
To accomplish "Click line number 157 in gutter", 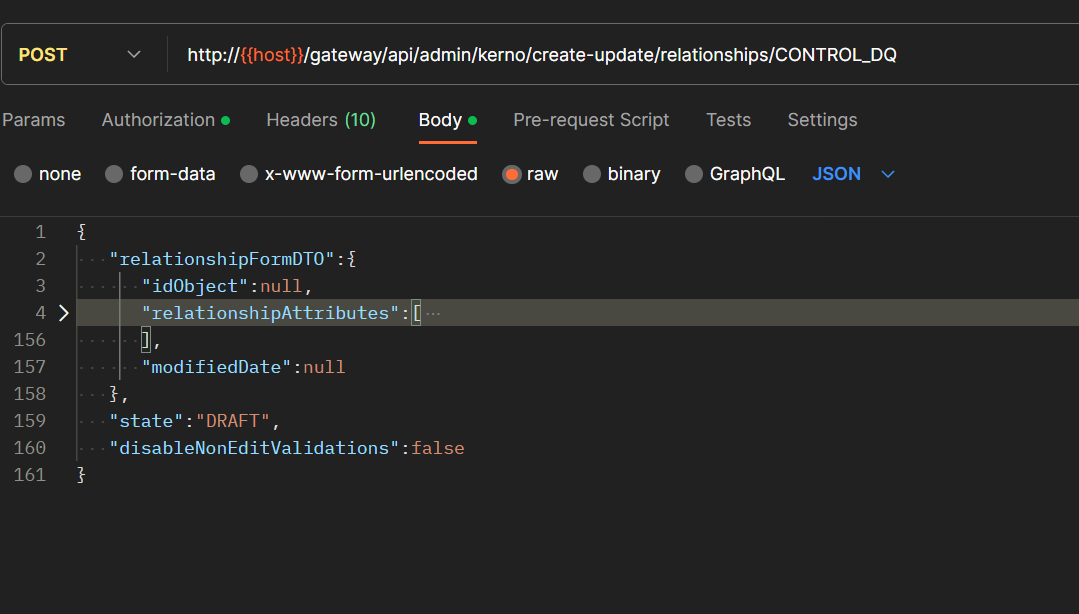I will [x=30, y=367].
